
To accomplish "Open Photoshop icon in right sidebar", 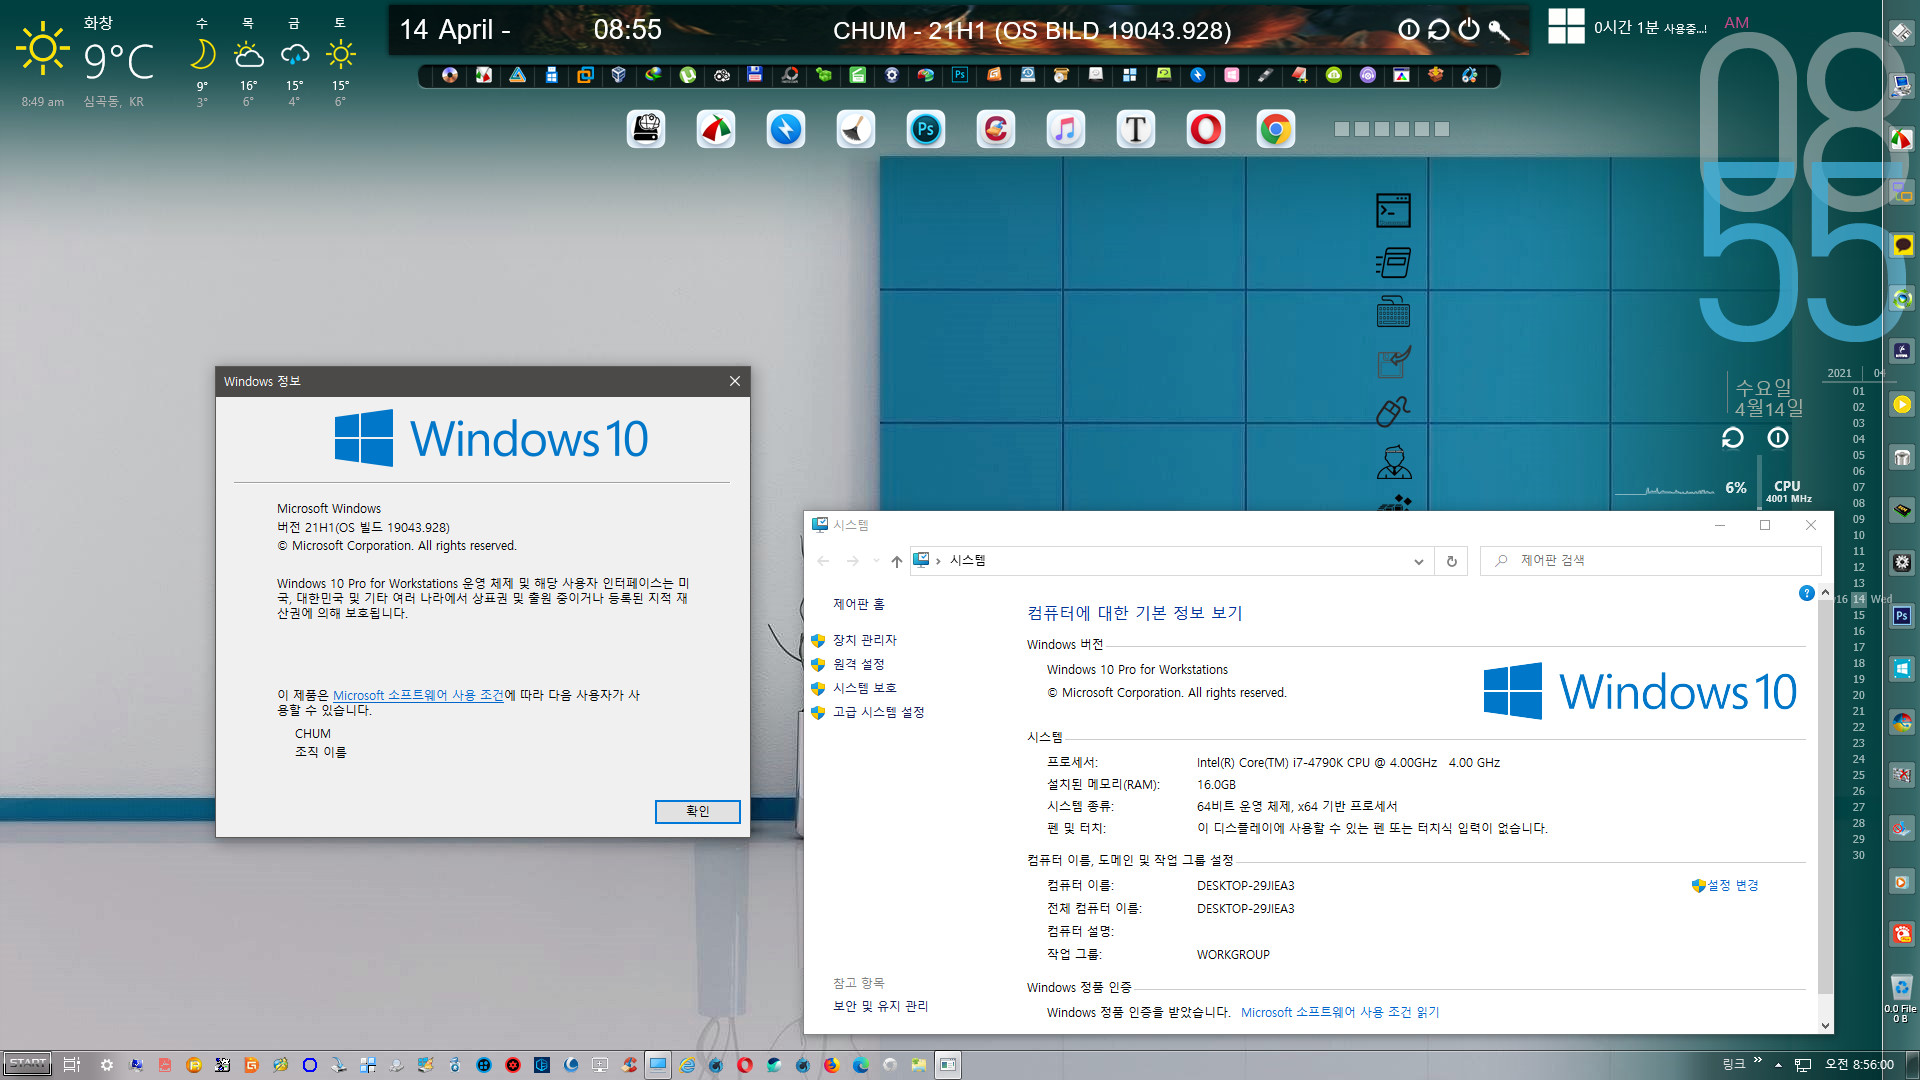I will [1902, 616].
